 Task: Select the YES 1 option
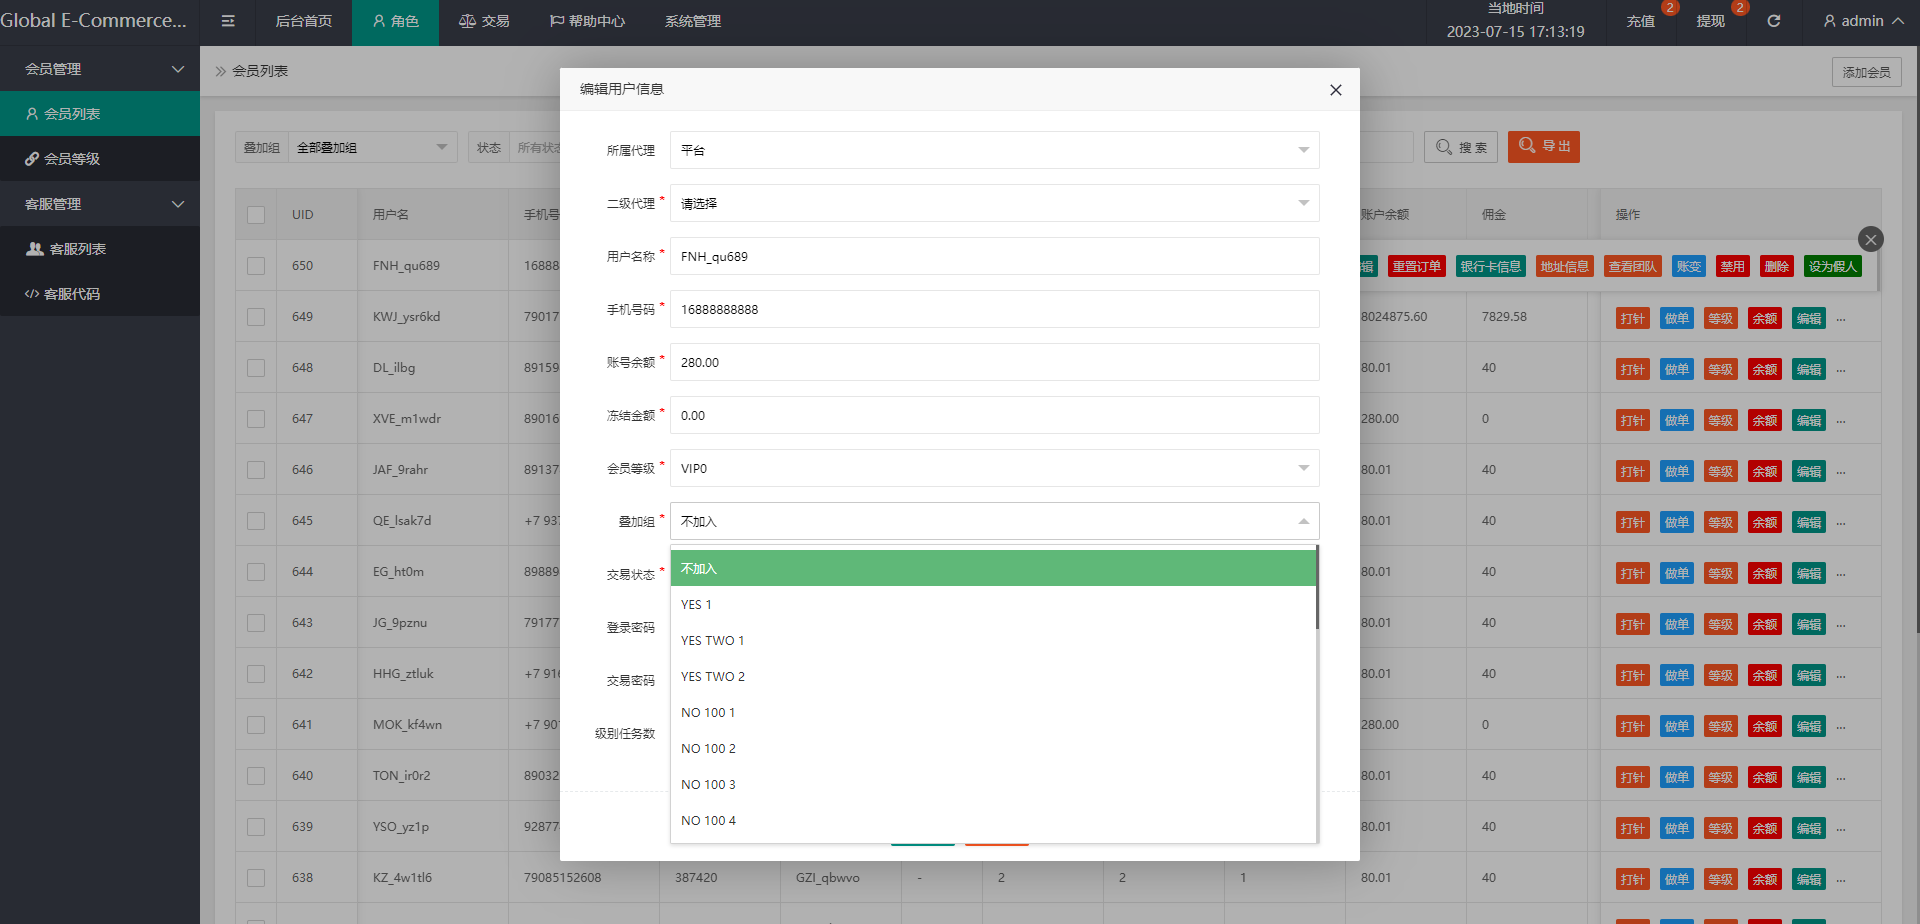pos(993,605)
